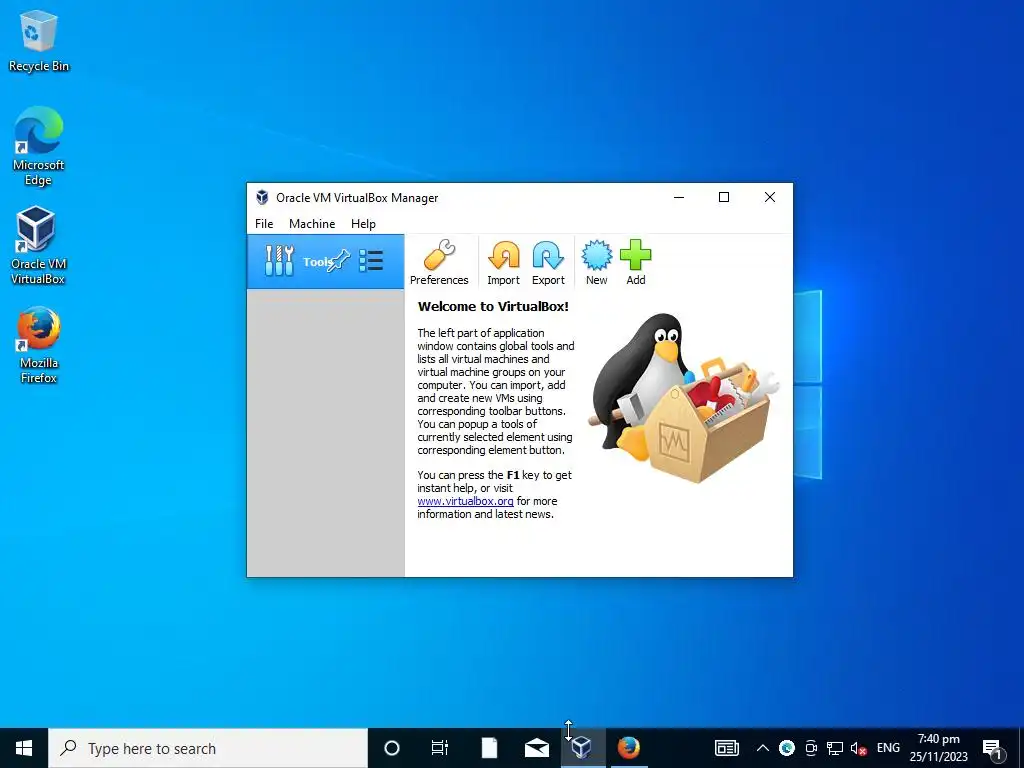Click the green circular tray icon
Image resolution: width=1024 pixels, height=768 pixels.
coord(787,748)
